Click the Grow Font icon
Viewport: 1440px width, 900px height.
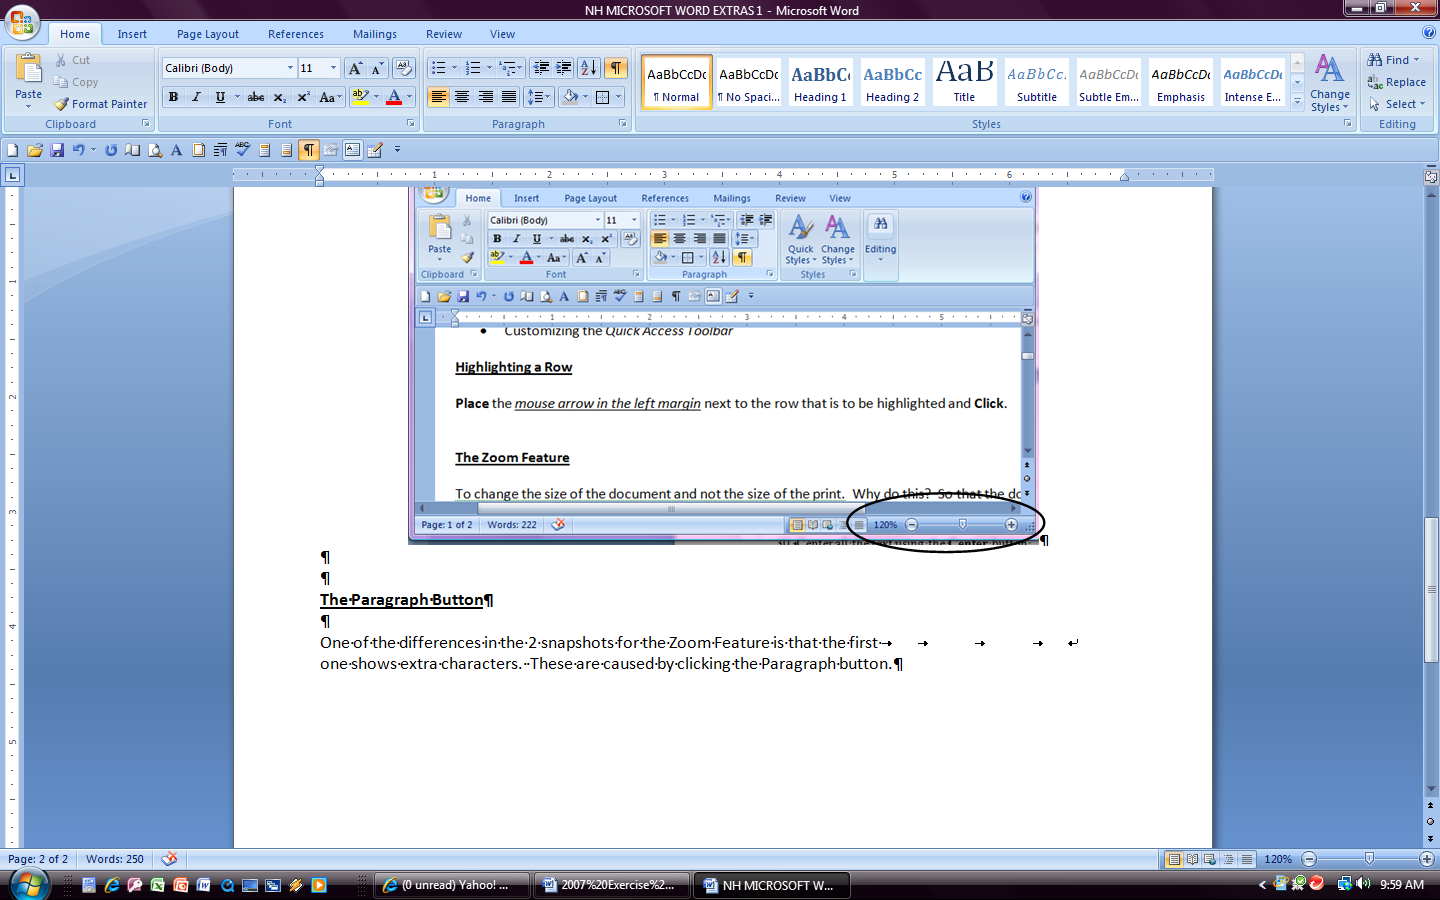click(355, 68)
